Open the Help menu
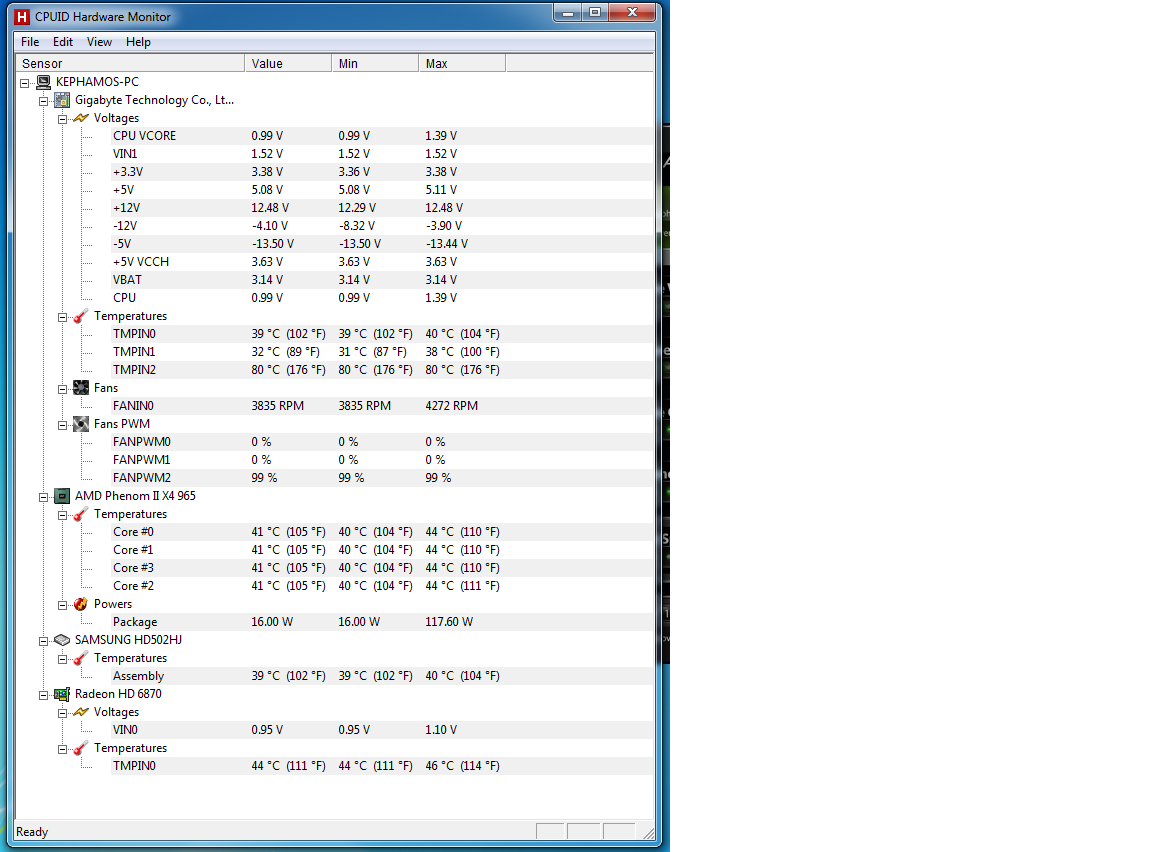 coord(138,42)
